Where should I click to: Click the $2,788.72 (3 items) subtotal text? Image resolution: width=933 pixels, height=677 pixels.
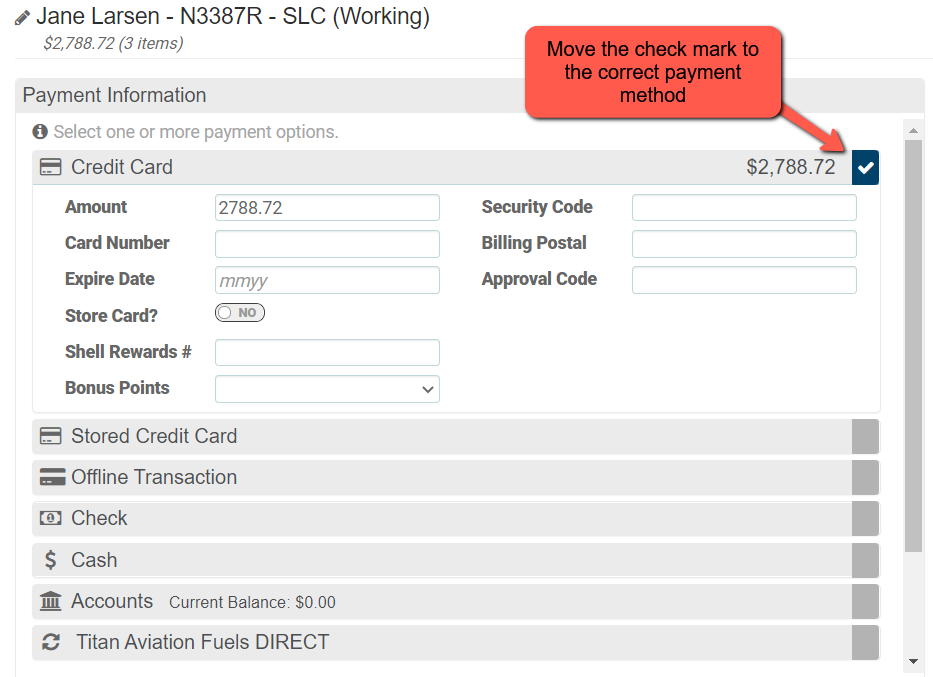pyautogui.click(x=113, y=43)
